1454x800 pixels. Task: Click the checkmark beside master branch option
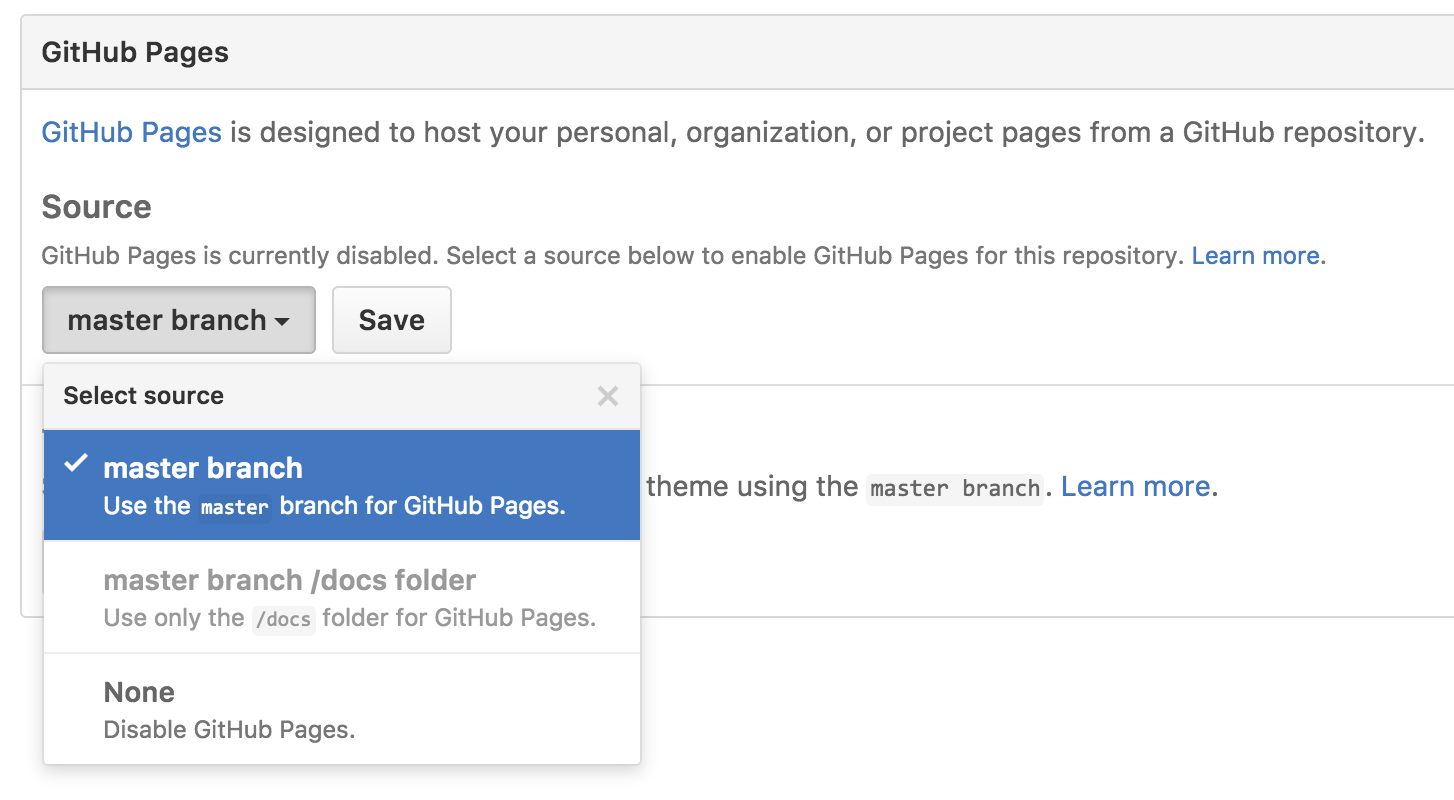click(x=75, y=463)
